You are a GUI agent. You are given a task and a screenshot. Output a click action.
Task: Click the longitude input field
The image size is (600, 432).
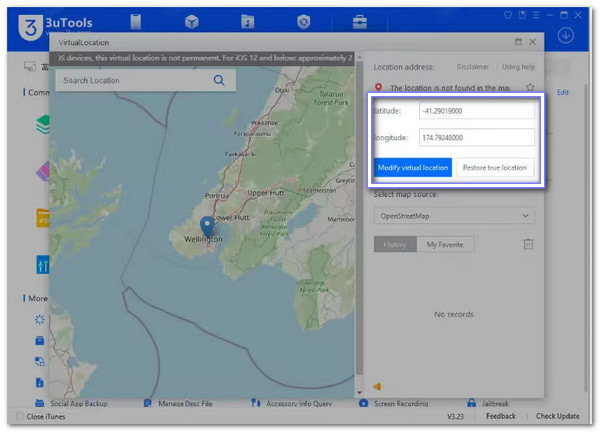[477, 137]
